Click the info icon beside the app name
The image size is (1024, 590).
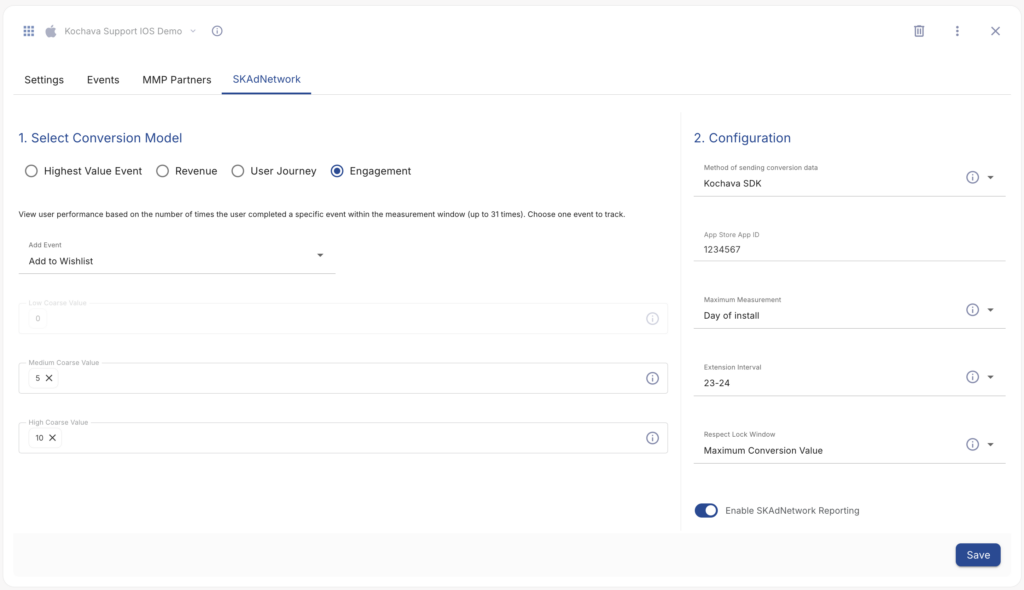(x=217, y=31)
